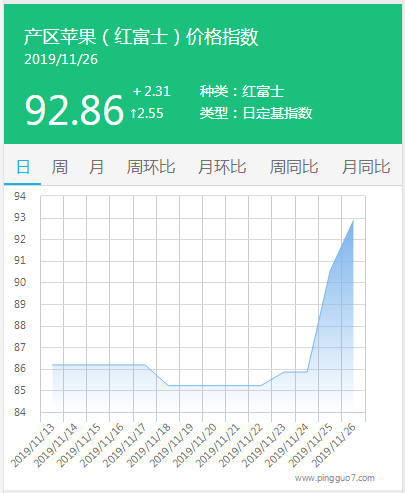Click the ↑2.55 percentage change
405x493 pixels.
[147, 113]
